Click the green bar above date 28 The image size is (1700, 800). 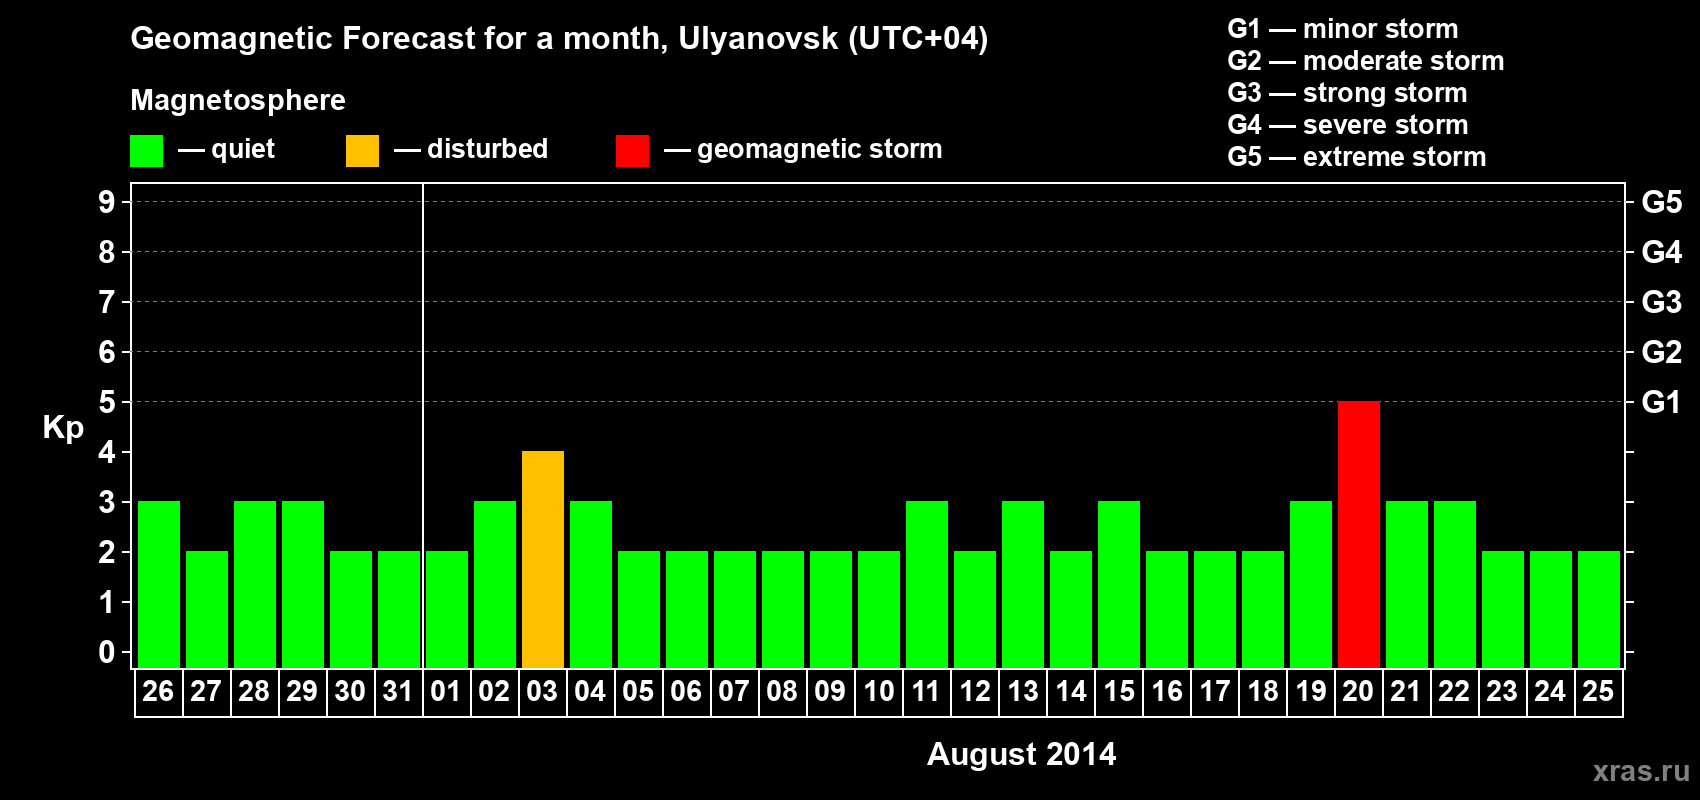point(255,585)
